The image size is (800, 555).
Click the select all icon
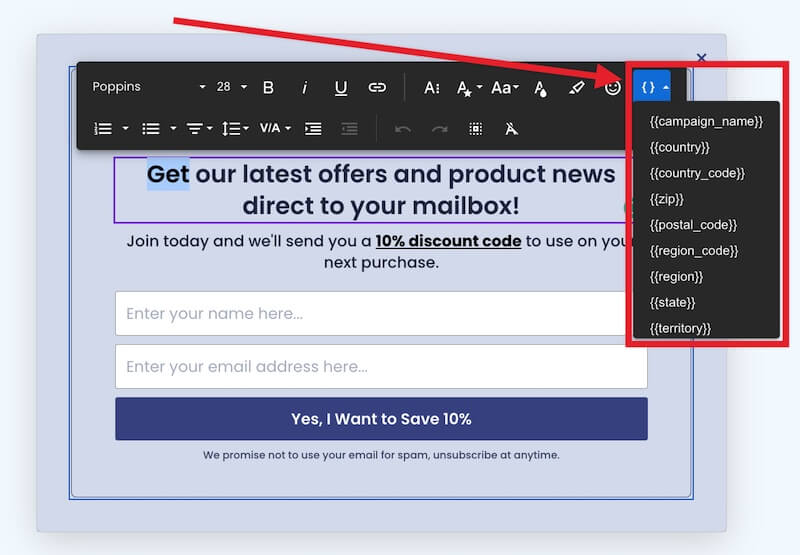[476, 129]
